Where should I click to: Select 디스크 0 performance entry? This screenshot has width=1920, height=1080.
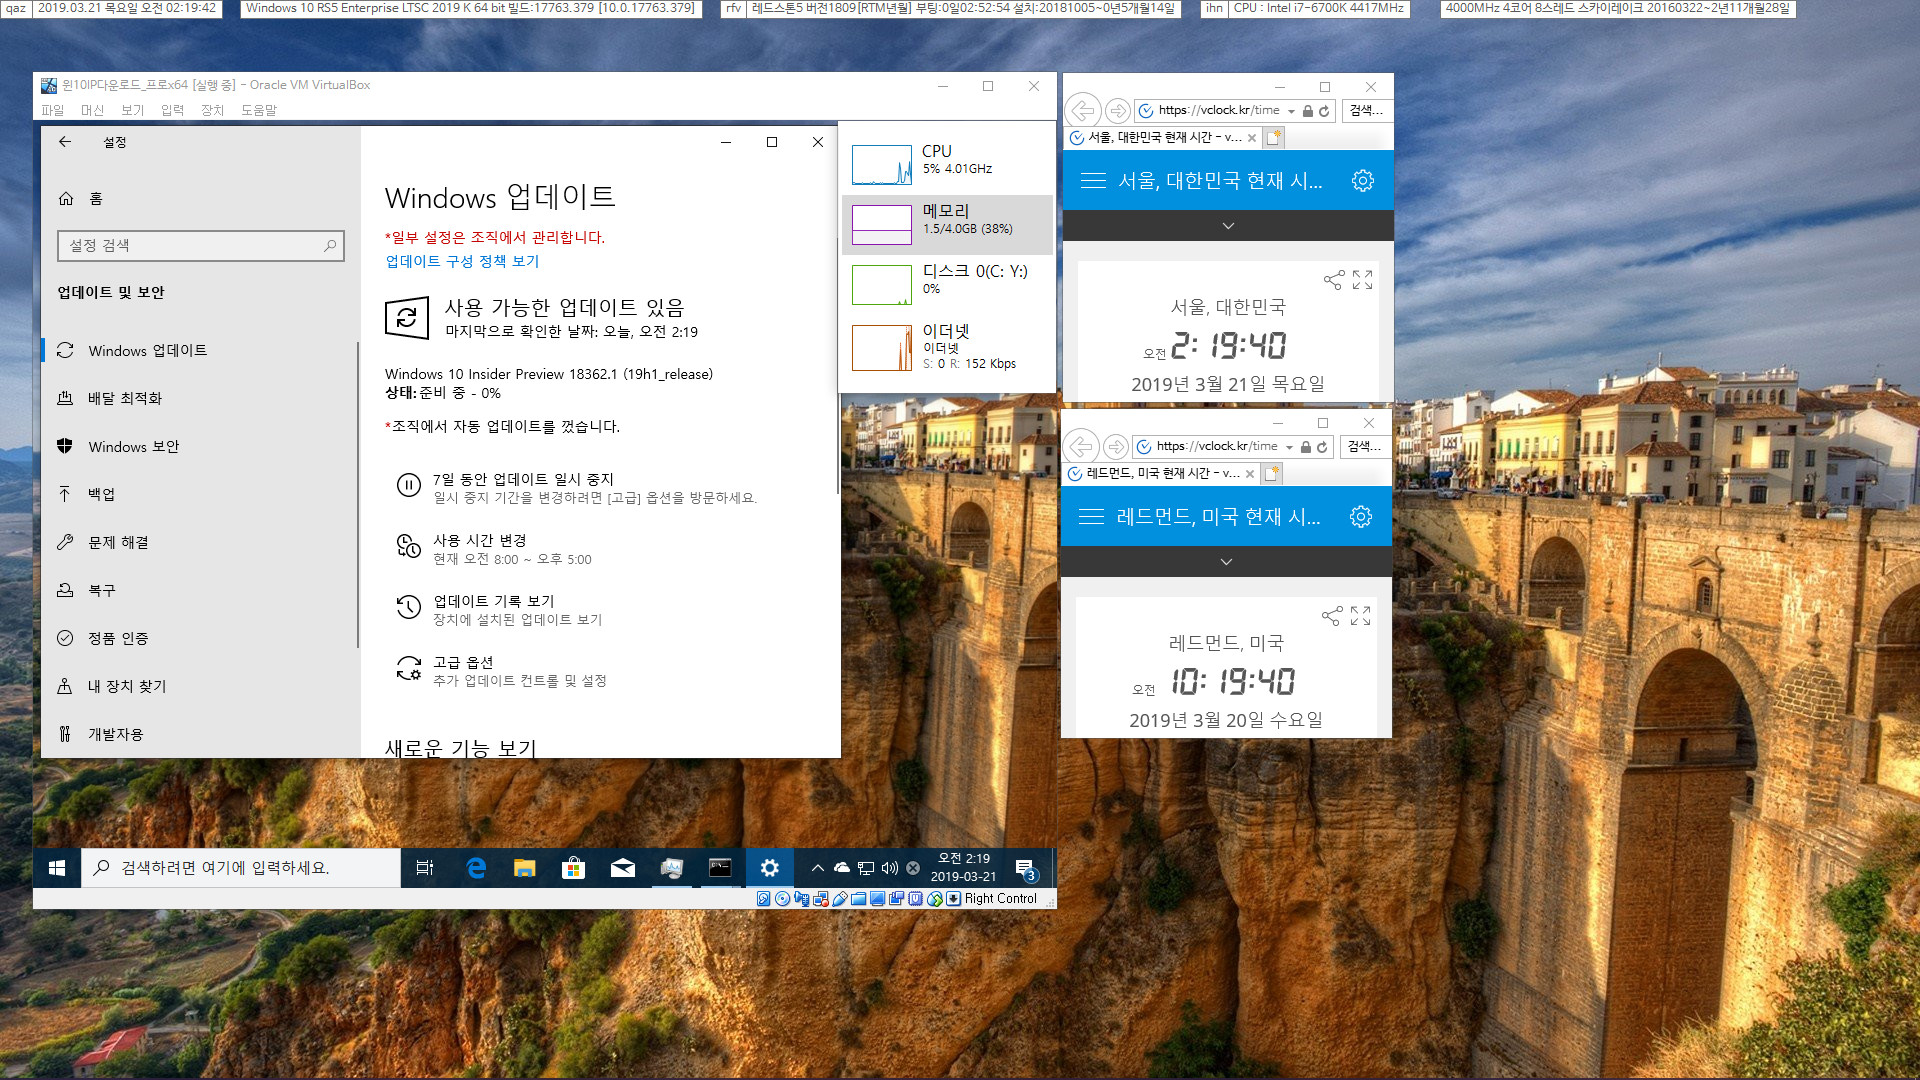point(947,285)
